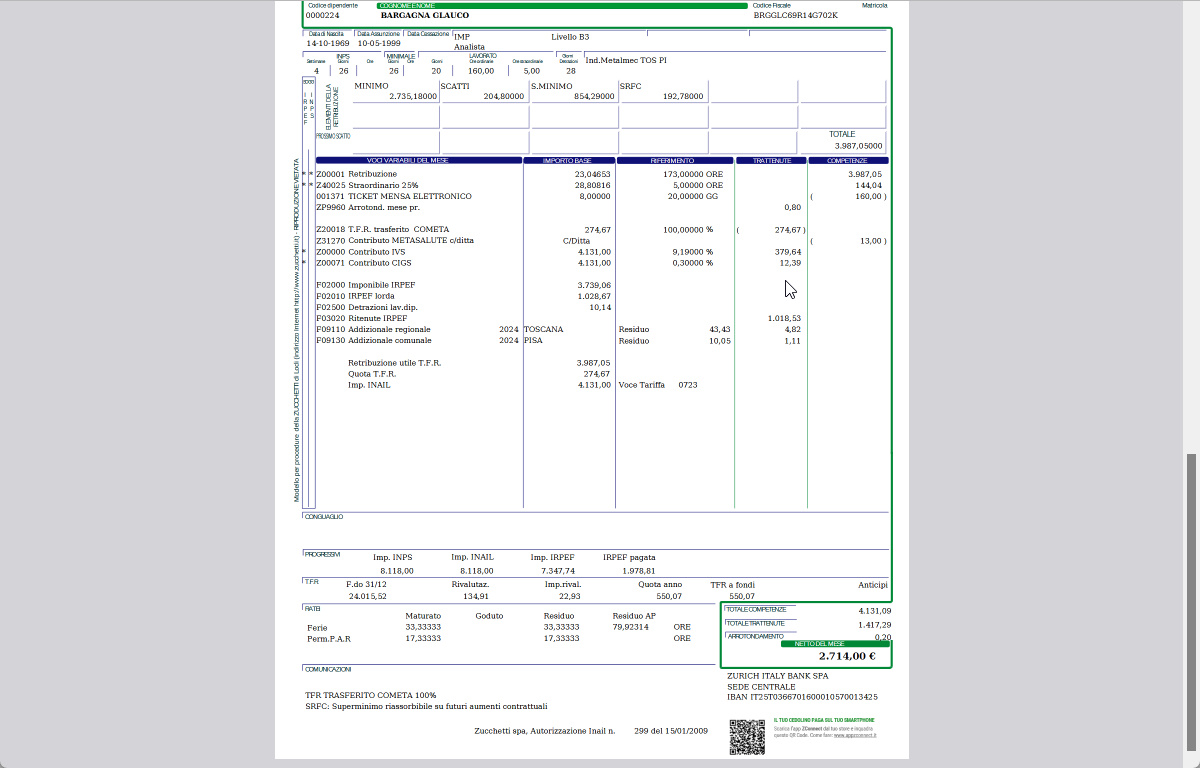Select the Z40025 Straordinario 25% row label
This screenshot has width=1200, height=768.
[x=367, y=185]
